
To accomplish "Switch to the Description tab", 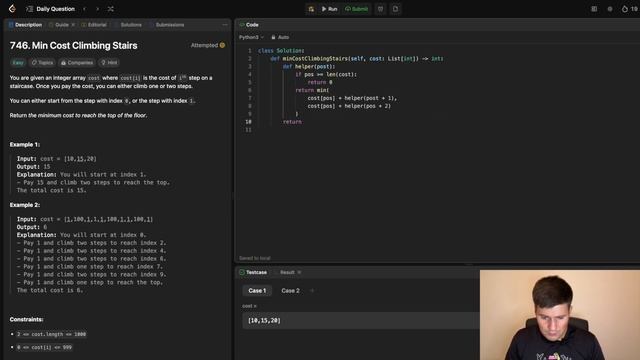I will coord(25,25).
